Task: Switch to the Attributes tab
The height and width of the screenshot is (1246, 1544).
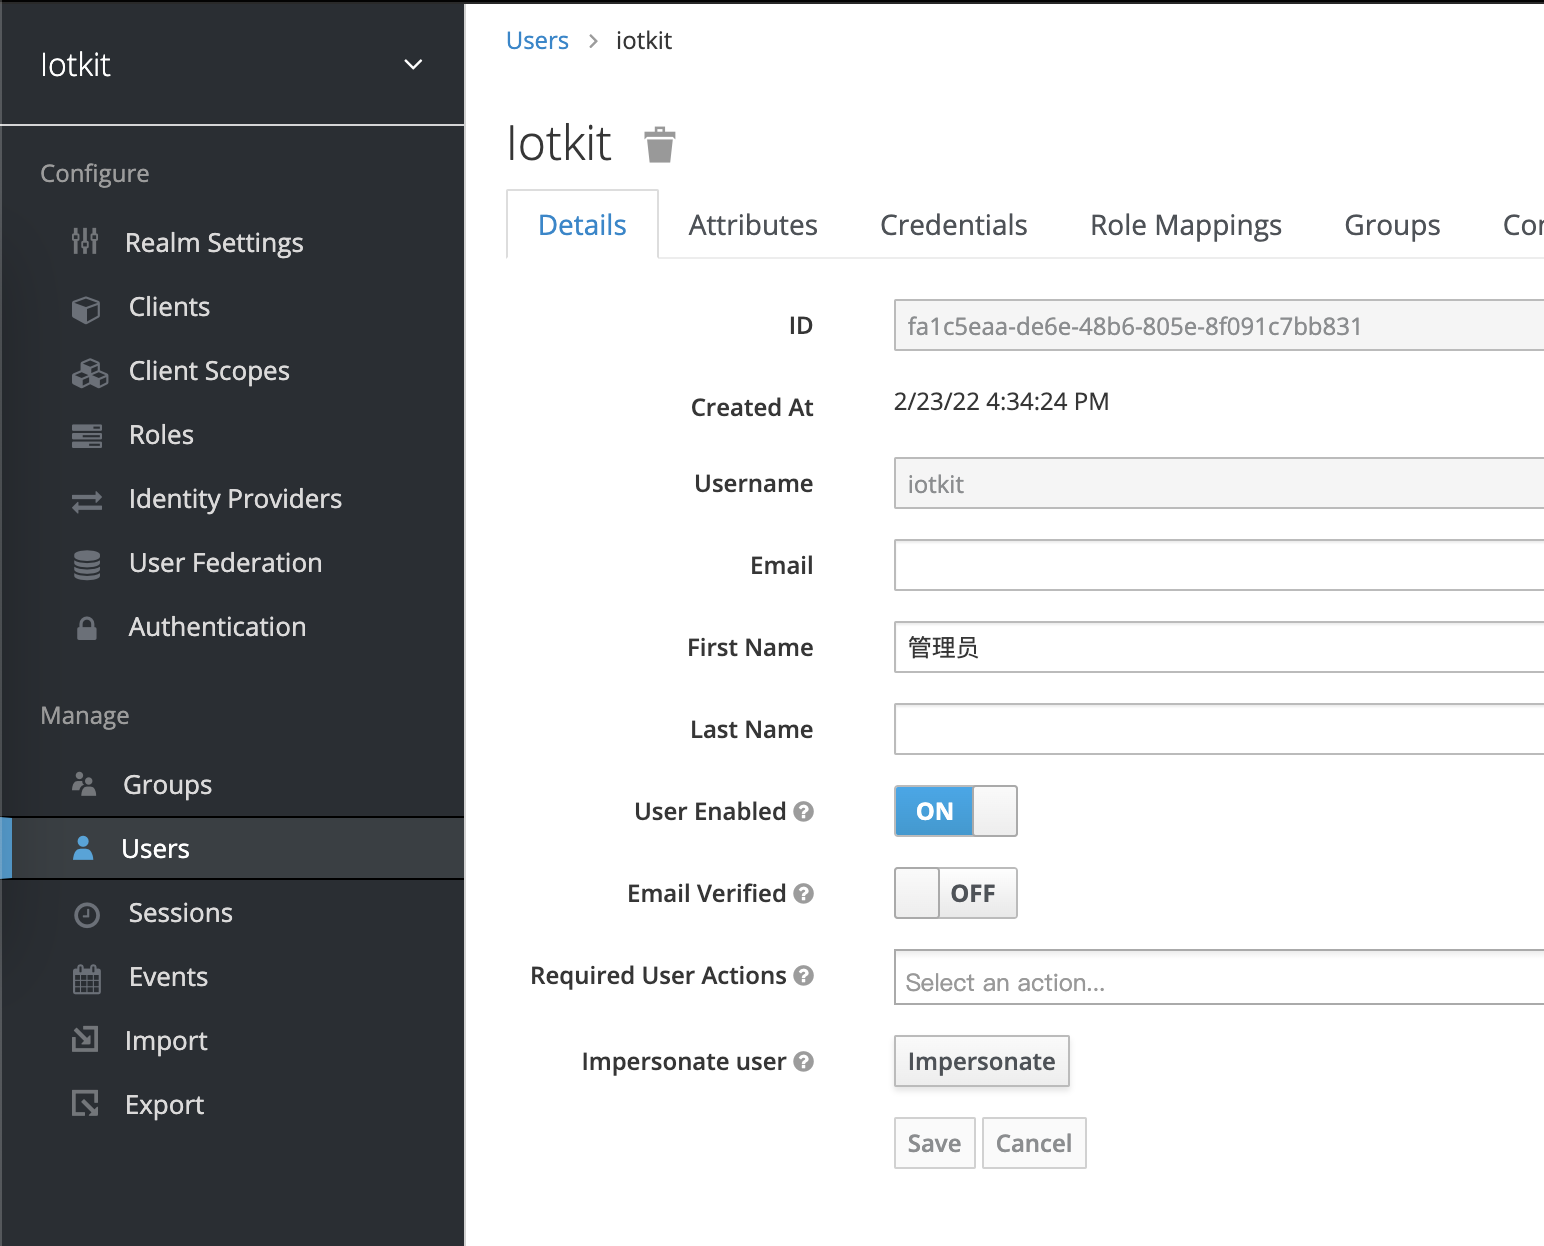Action: 753,225
